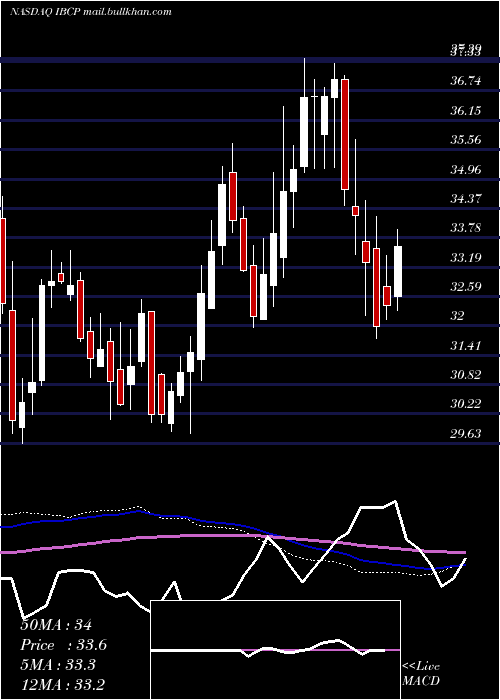Click the MACD inset chart panel
This screenshot has width=500, height=700.
[275, 650]
